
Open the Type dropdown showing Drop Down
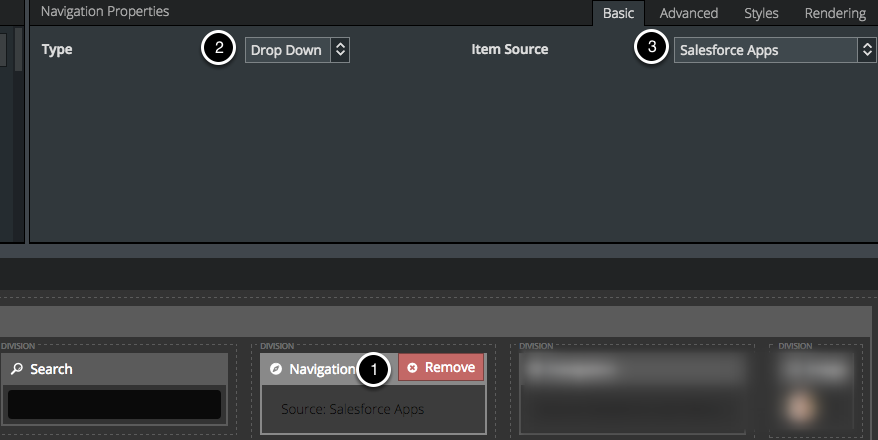pyautogui.click(x=297, y=50)
